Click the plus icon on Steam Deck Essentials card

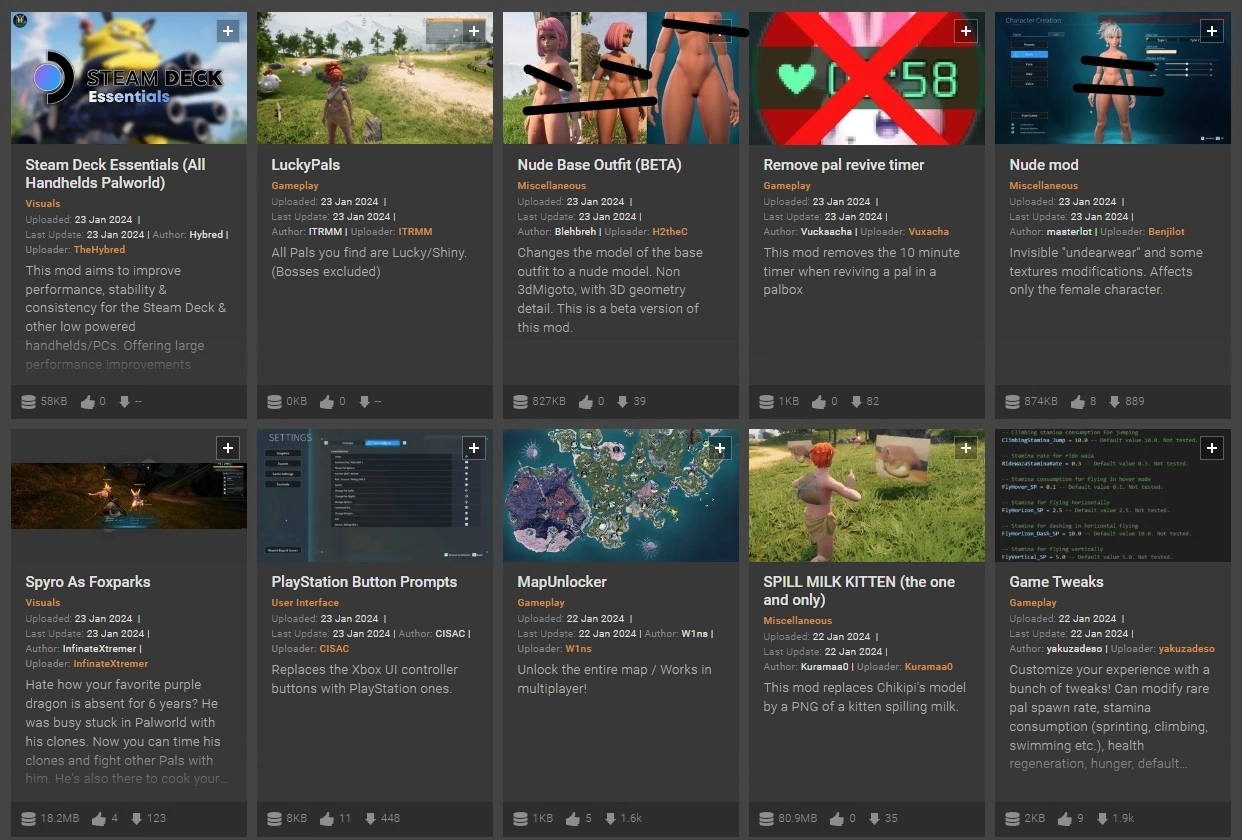pos(228,31)
